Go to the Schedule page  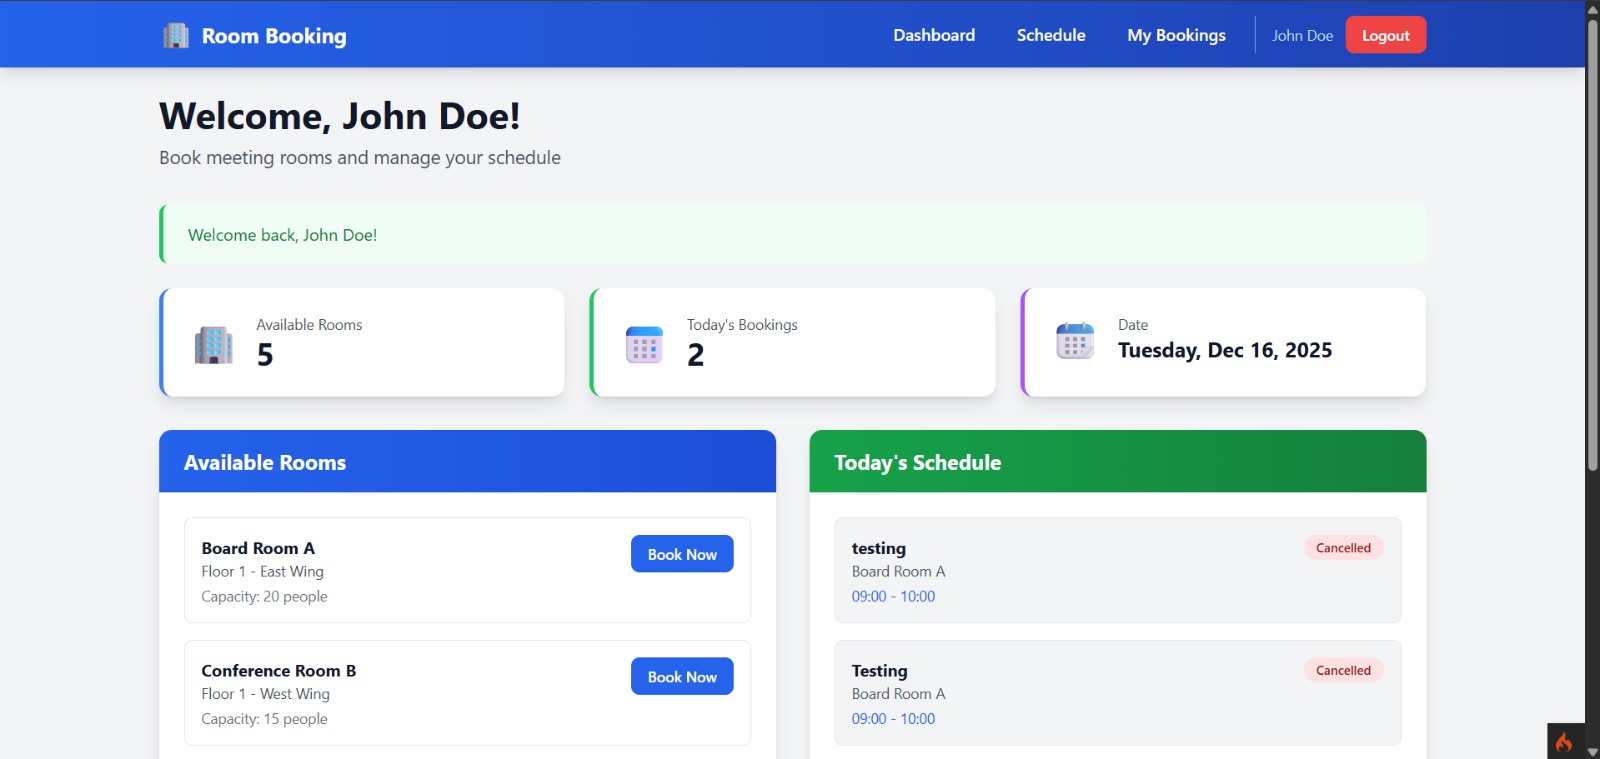coord(1050,35)
